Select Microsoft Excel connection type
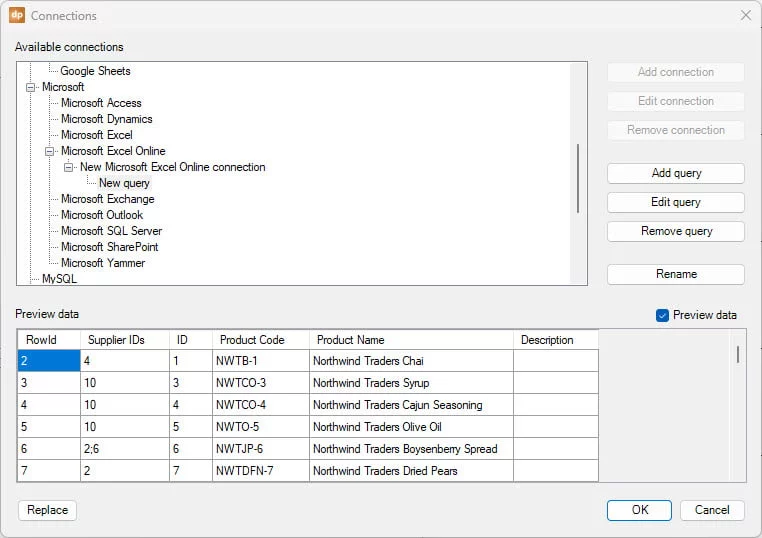 pos(97,135)
